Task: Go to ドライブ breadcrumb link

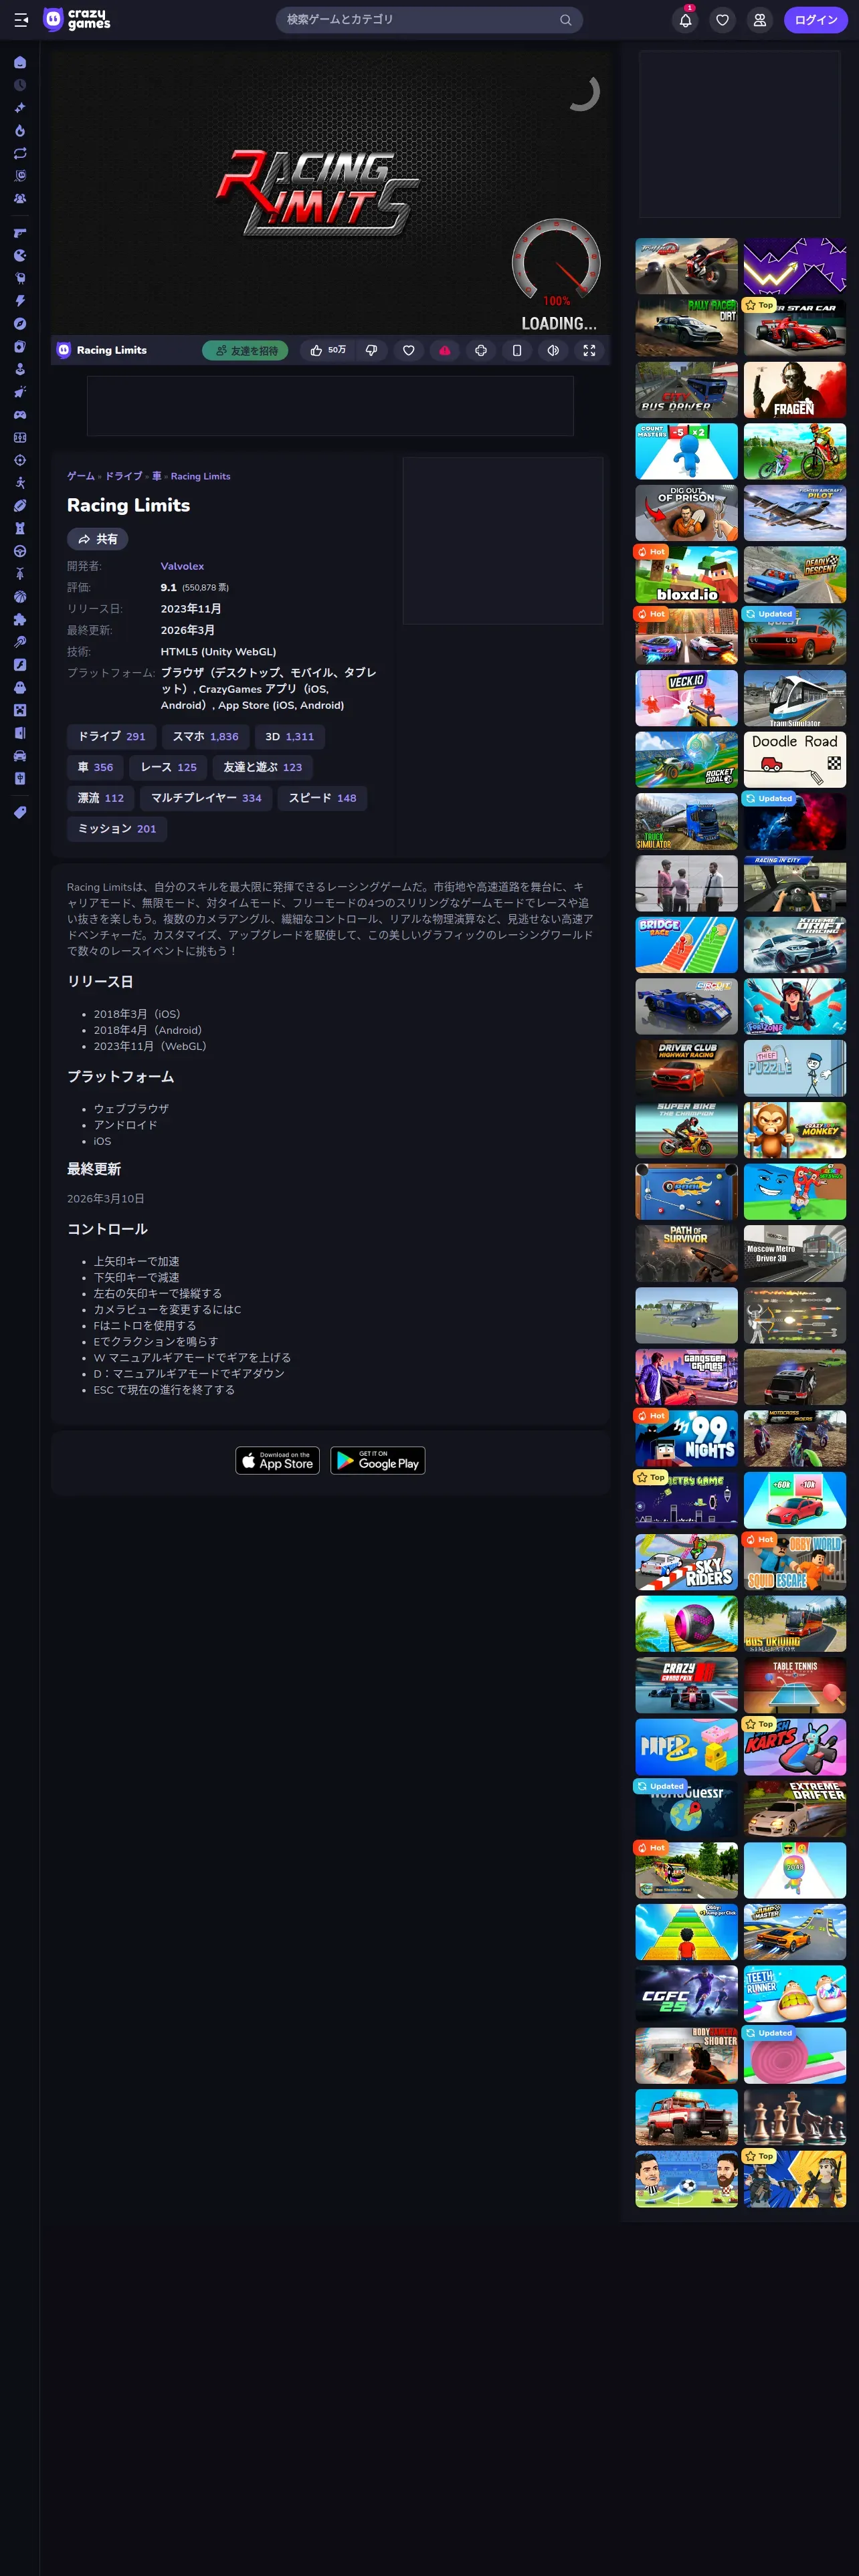Action: point(124,476)
